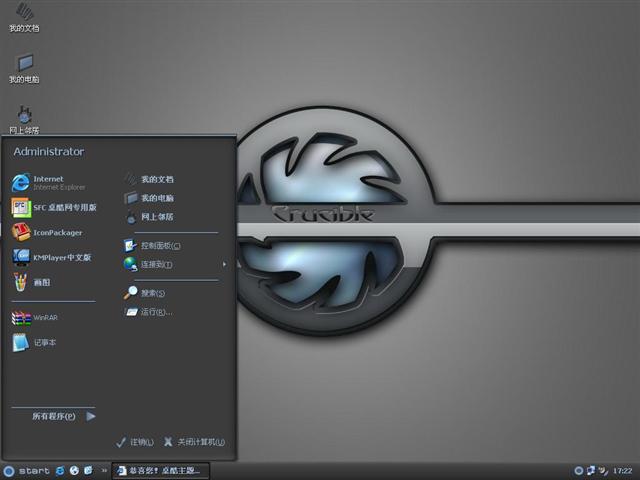Open SFC 桌酷网专用版 program

(x=54, y=207)
